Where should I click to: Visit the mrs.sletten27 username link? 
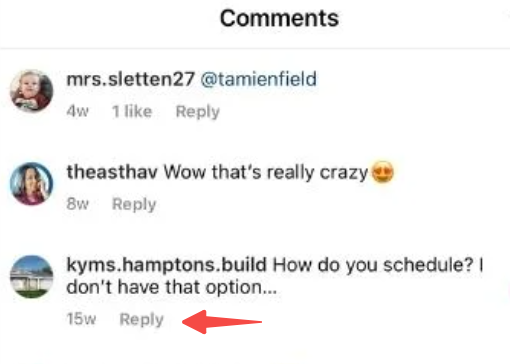click(x=130, y=79)
